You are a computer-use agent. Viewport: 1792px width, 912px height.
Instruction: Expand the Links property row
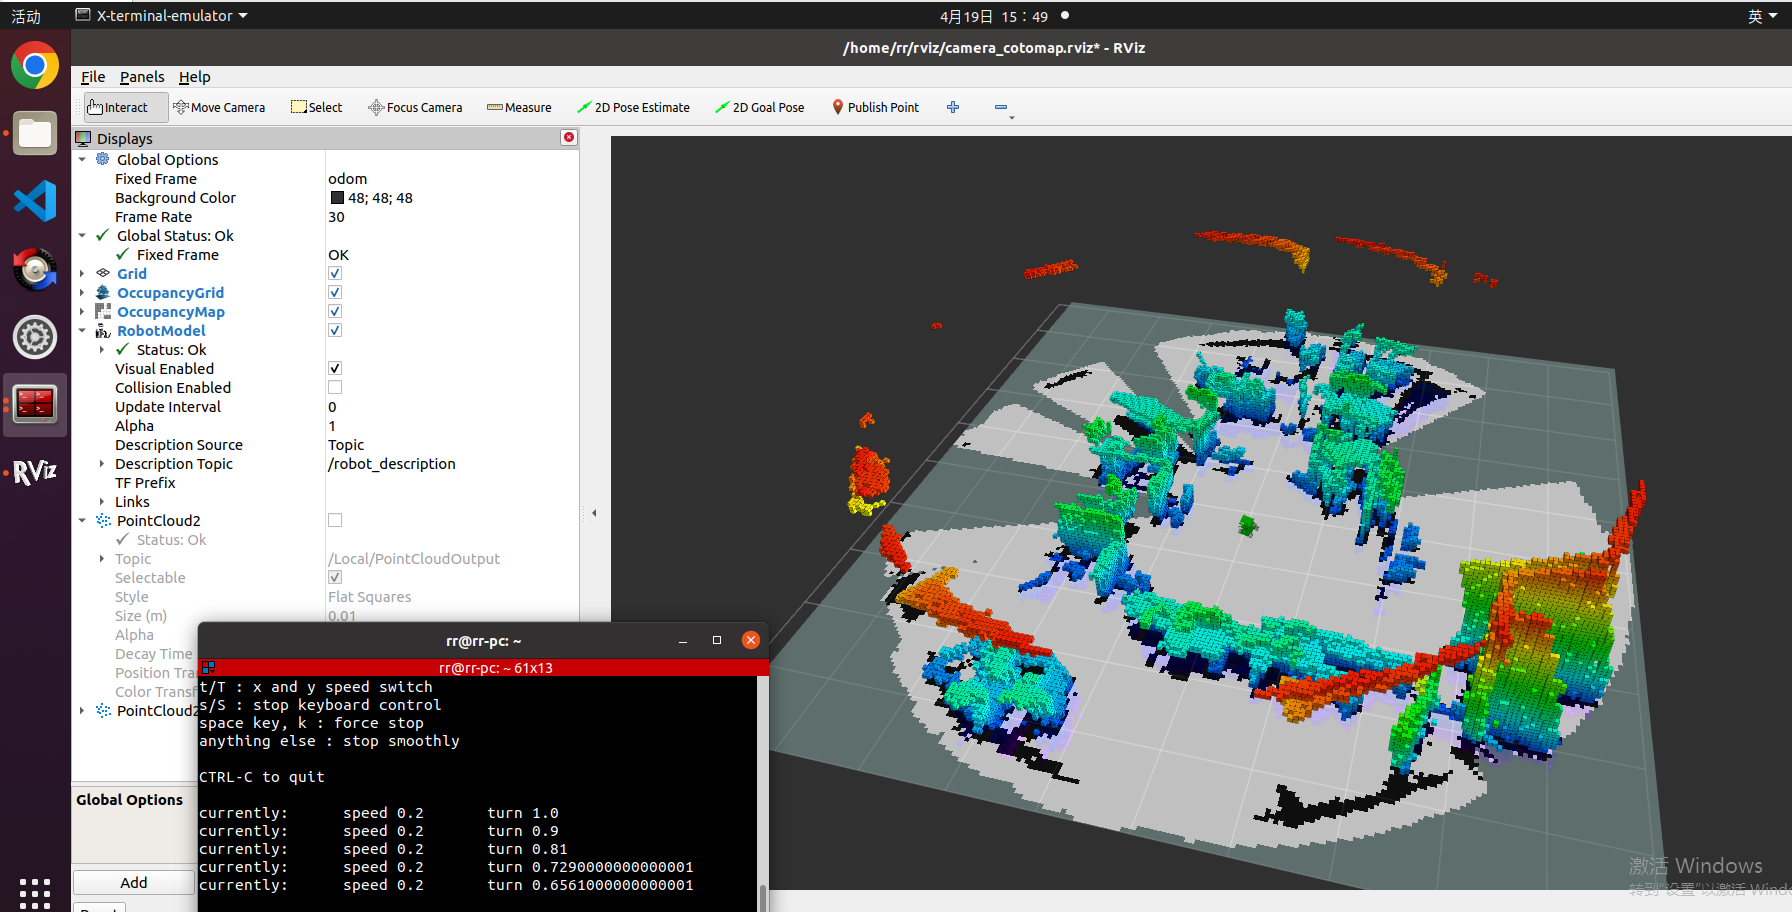tap(102, 502)
